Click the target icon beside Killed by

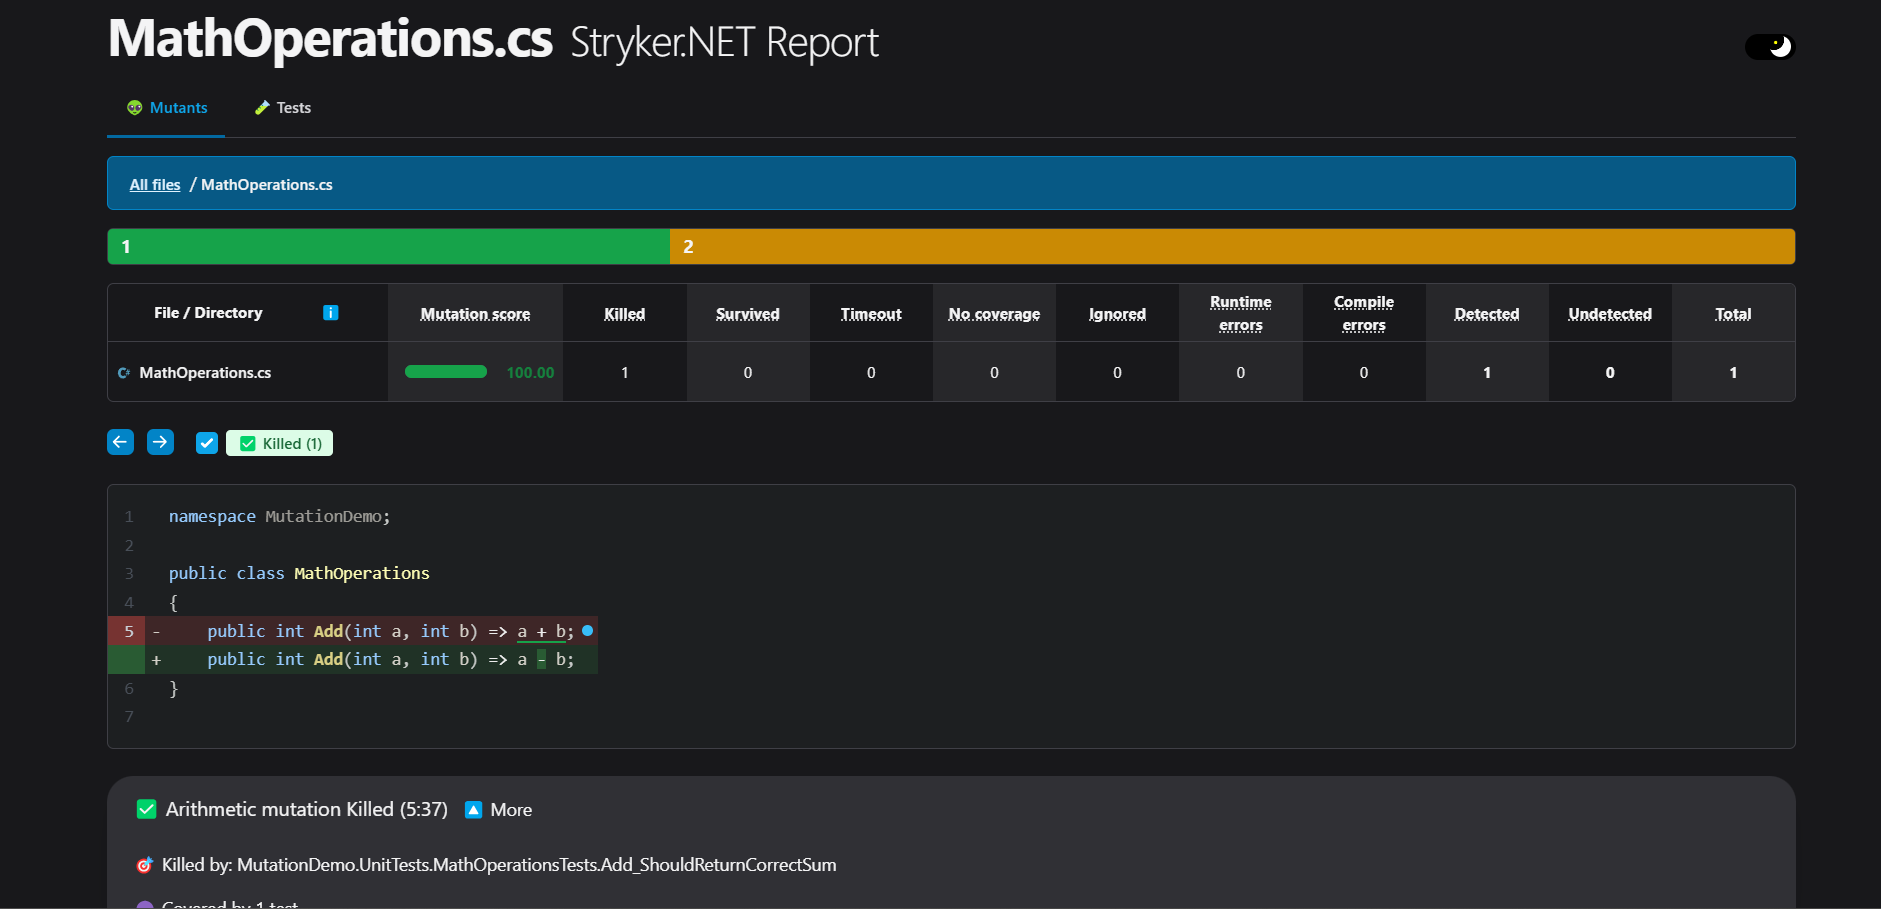pyautogui.click(x=145, y=865)
